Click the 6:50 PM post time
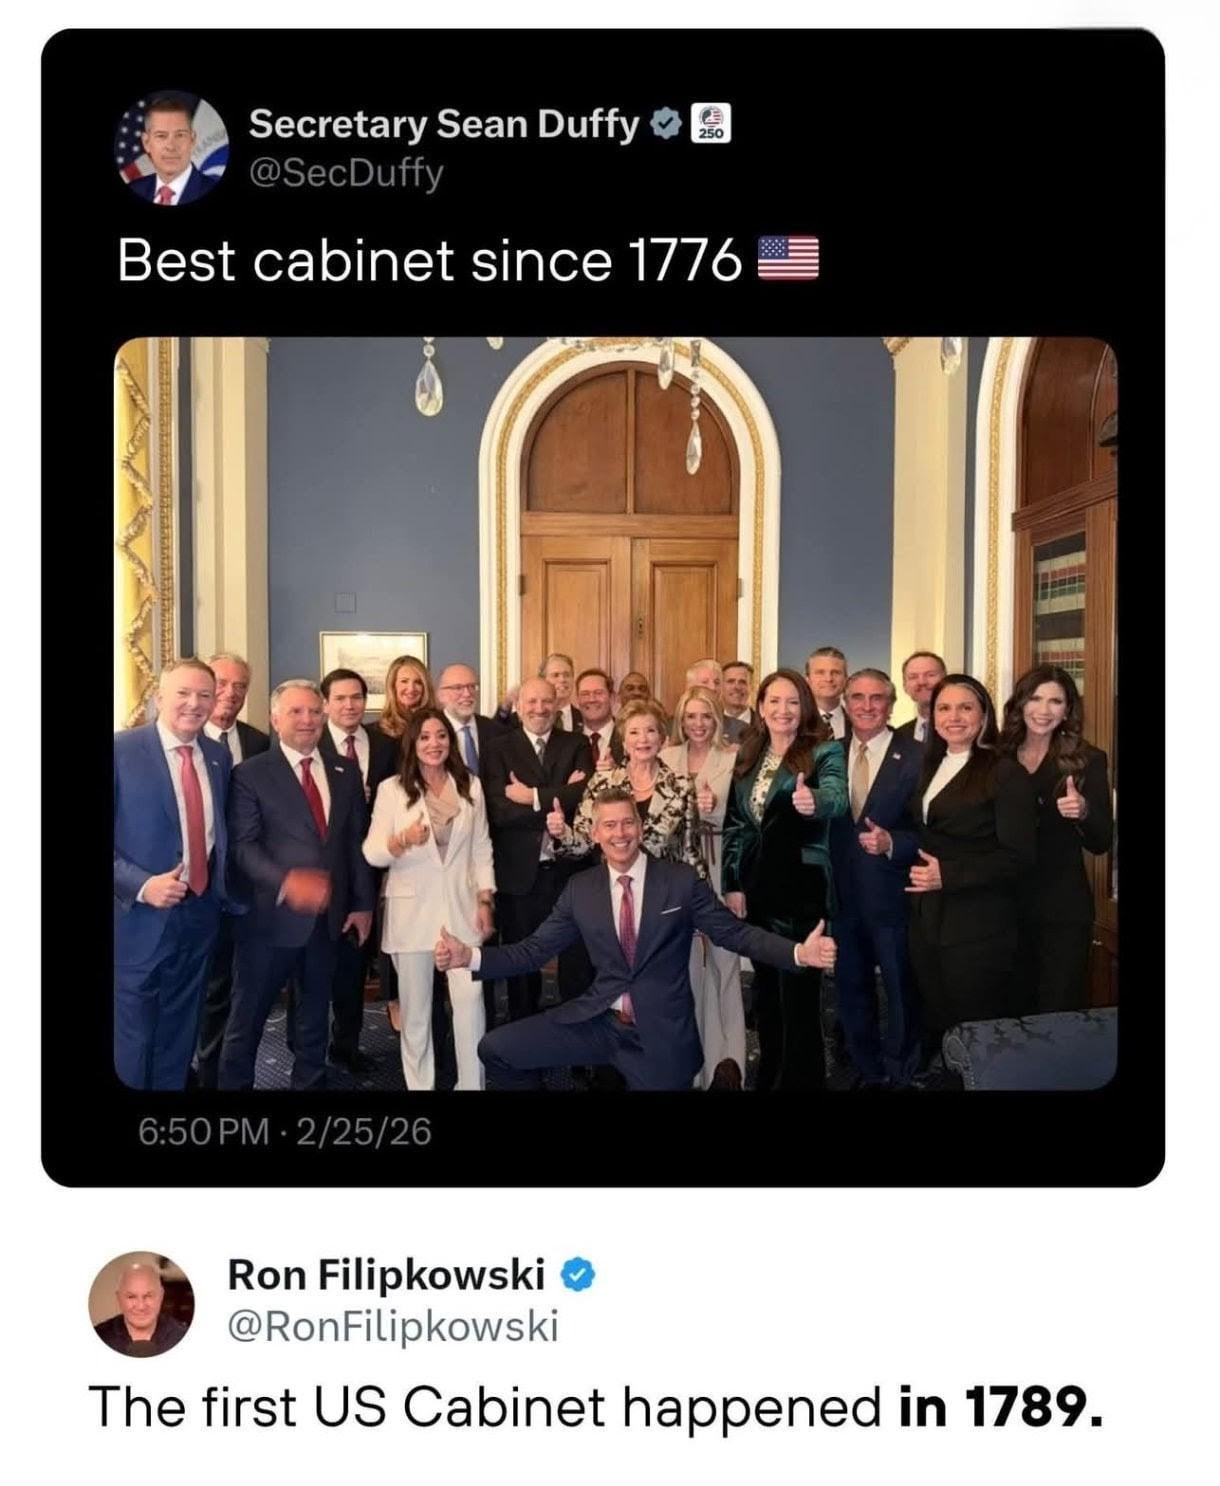 (x=203, y=1131)
